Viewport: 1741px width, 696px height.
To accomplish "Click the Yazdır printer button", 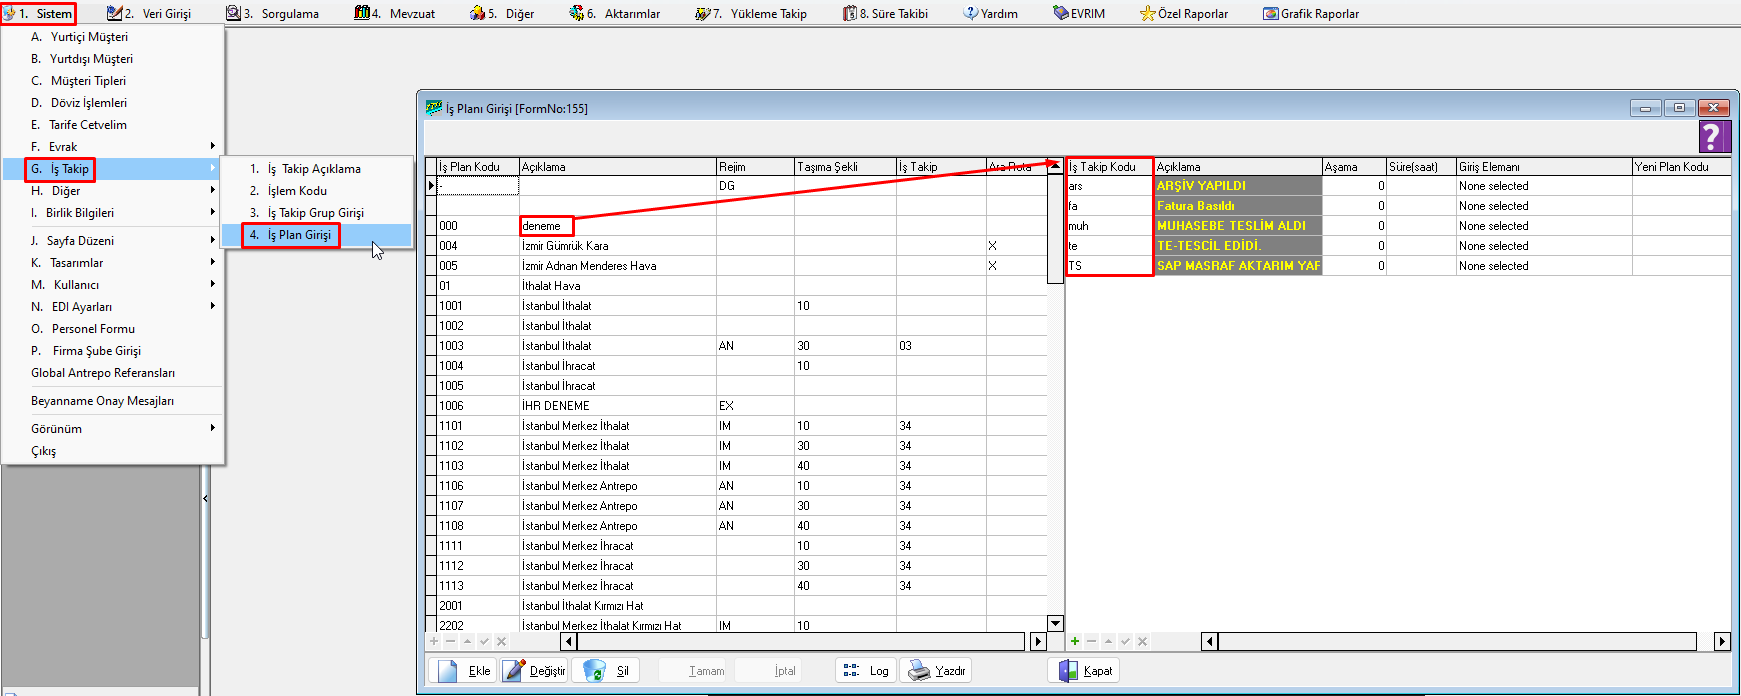I will [936, 671].
